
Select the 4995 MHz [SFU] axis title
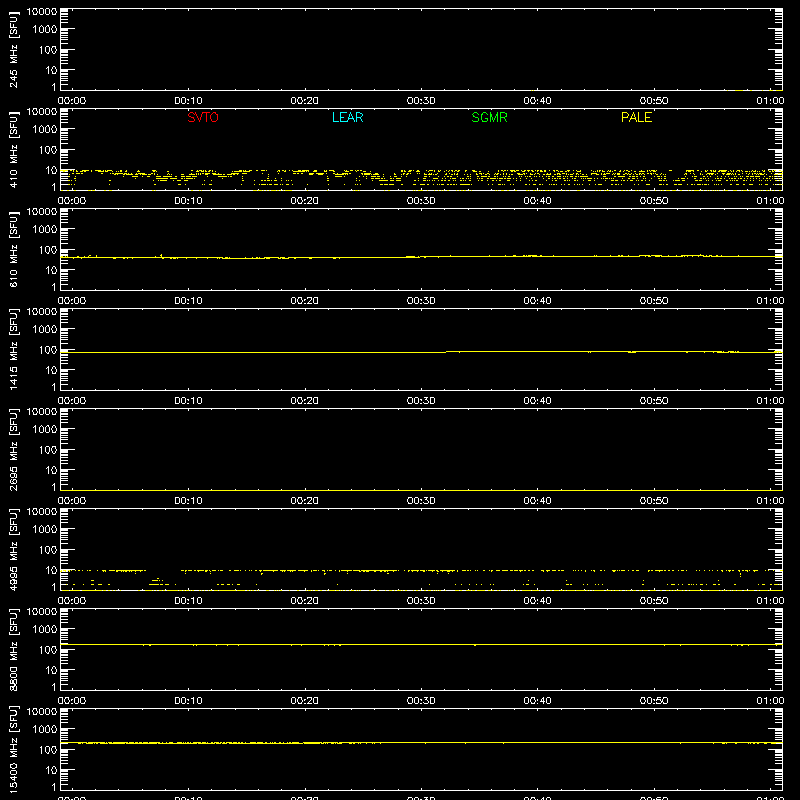tap(13, 549)
